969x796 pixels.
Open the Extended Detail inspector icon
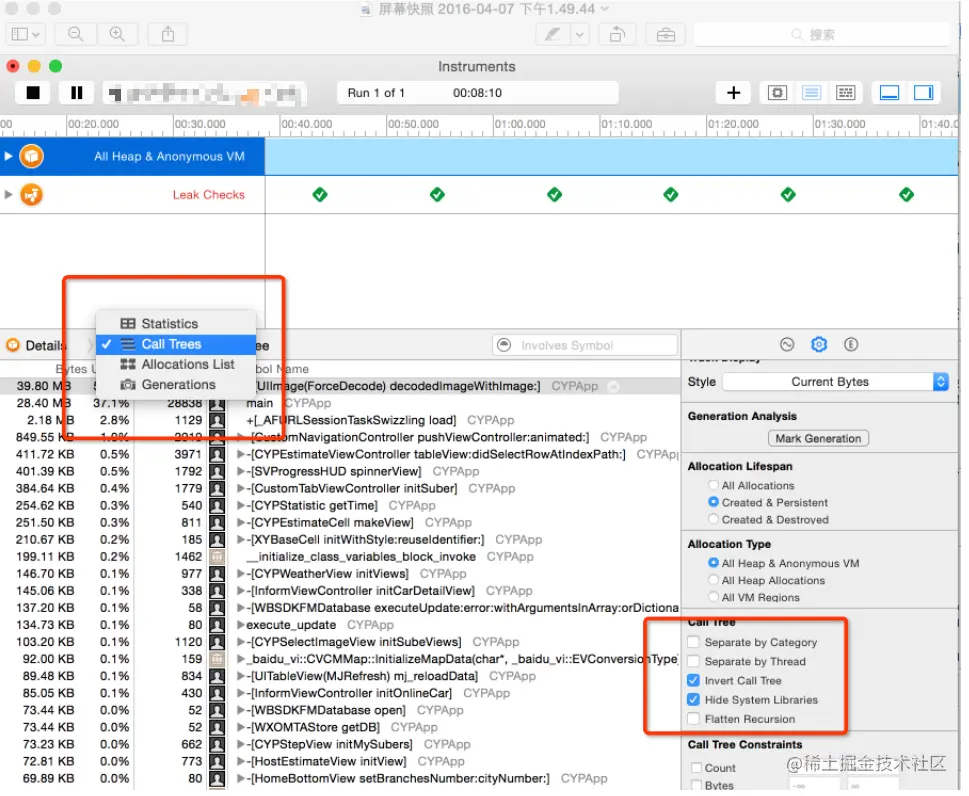tap(851, 345)
